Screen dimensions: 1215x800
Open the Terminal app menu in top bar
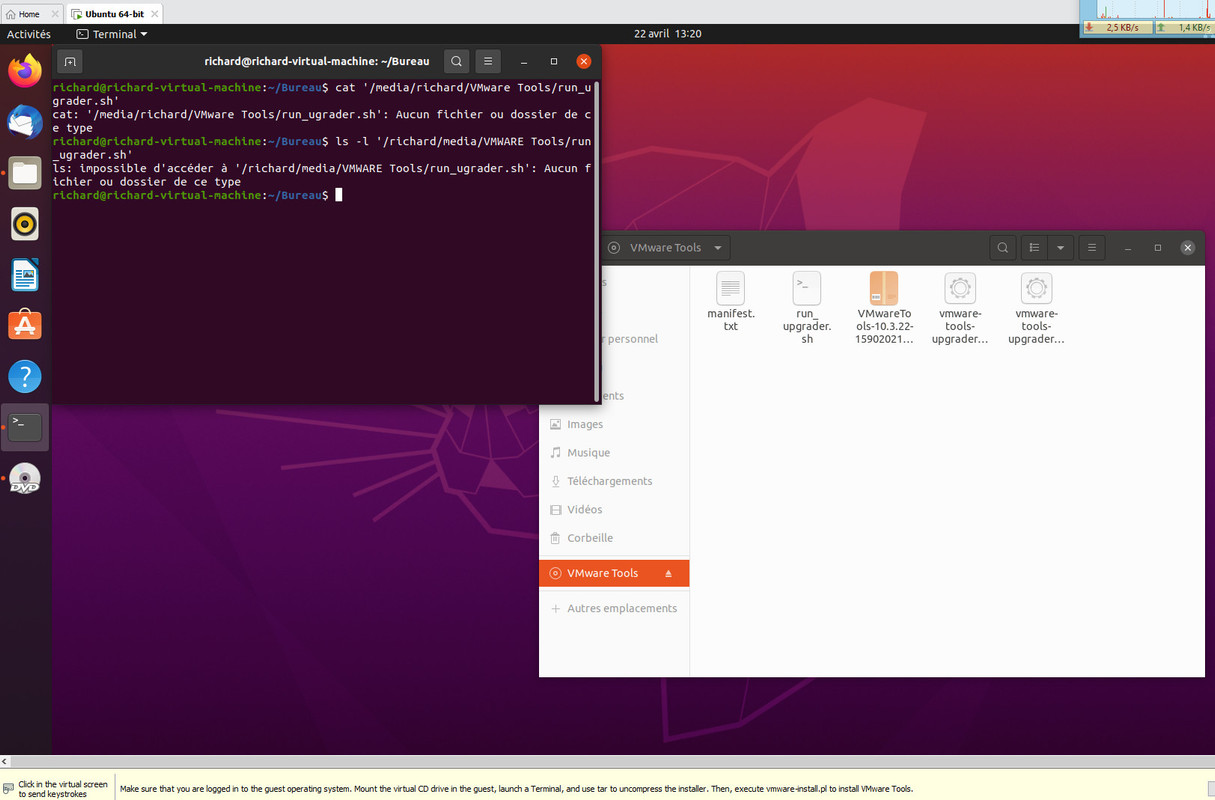[112, 34]
